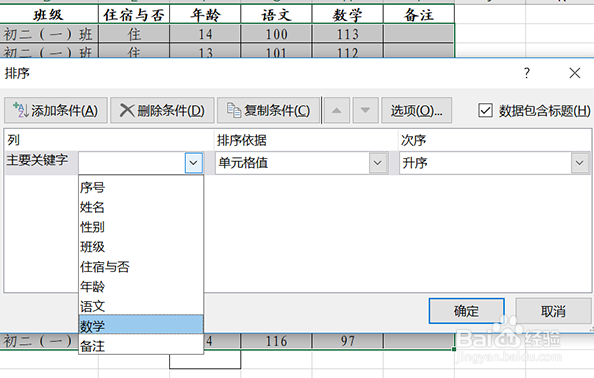Toggle 数据包含标题 checkbox
The width and height of the screenshot is (594, 378).
[x=485, y=111]
